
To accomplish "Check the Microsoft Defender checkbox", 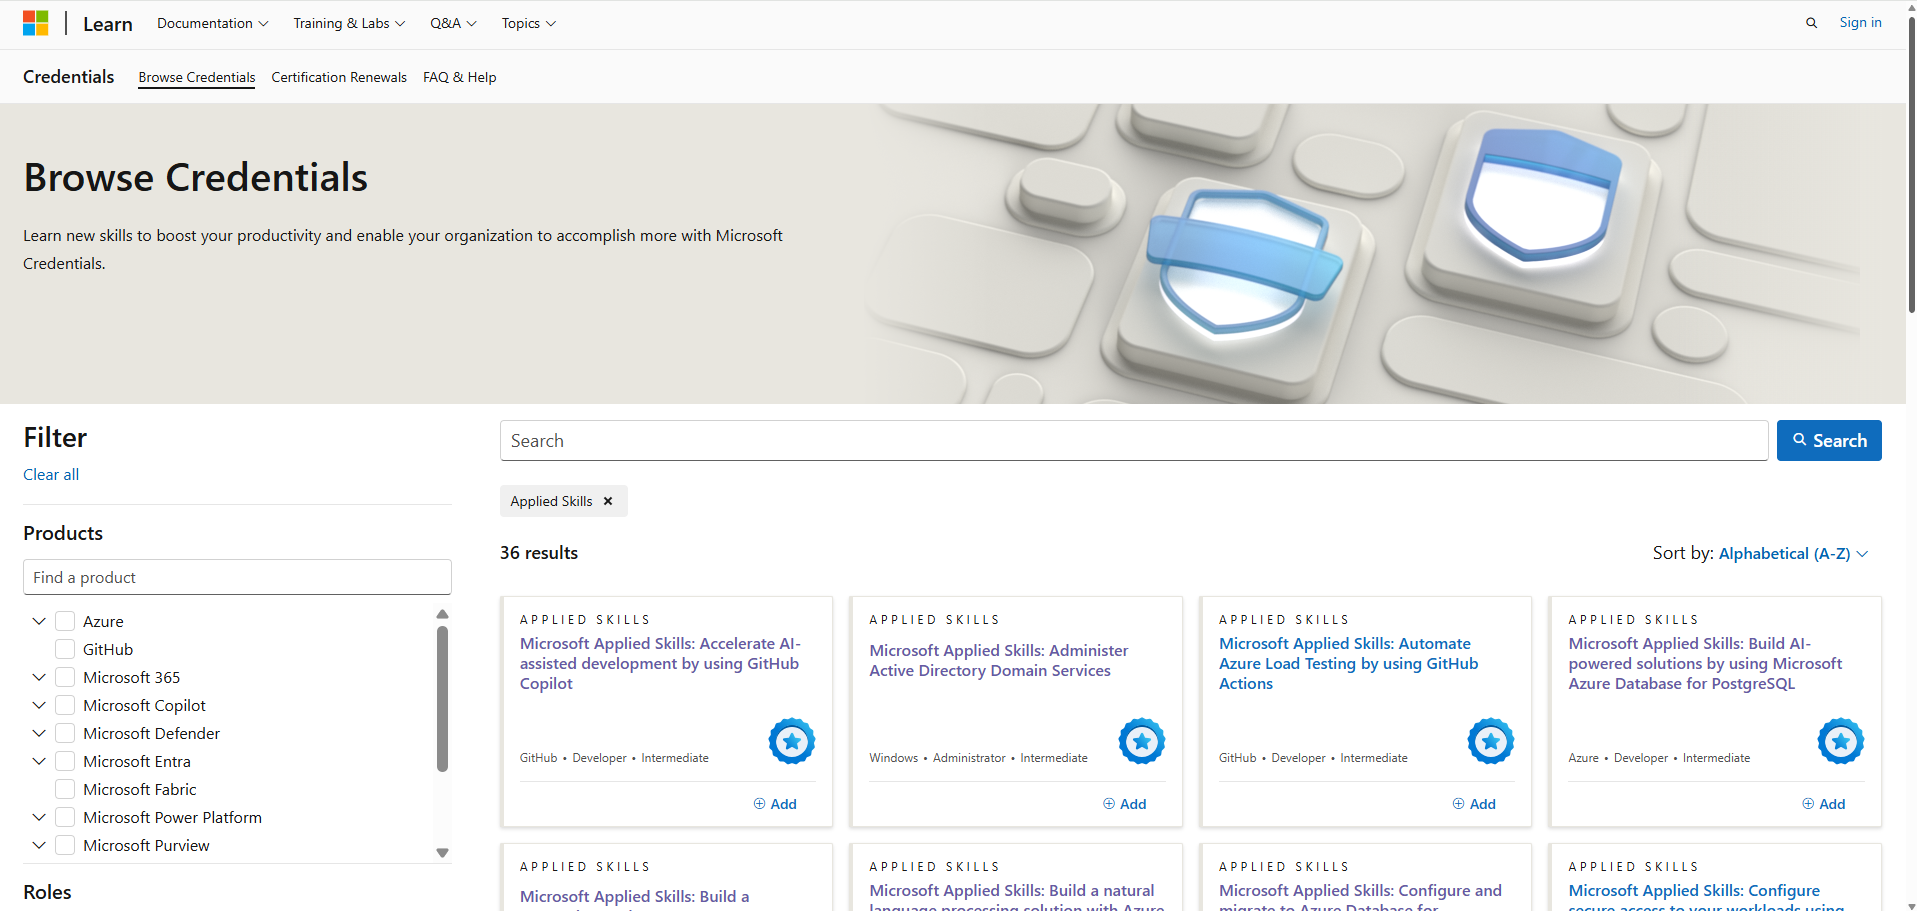I will click(x=65, y=733).
